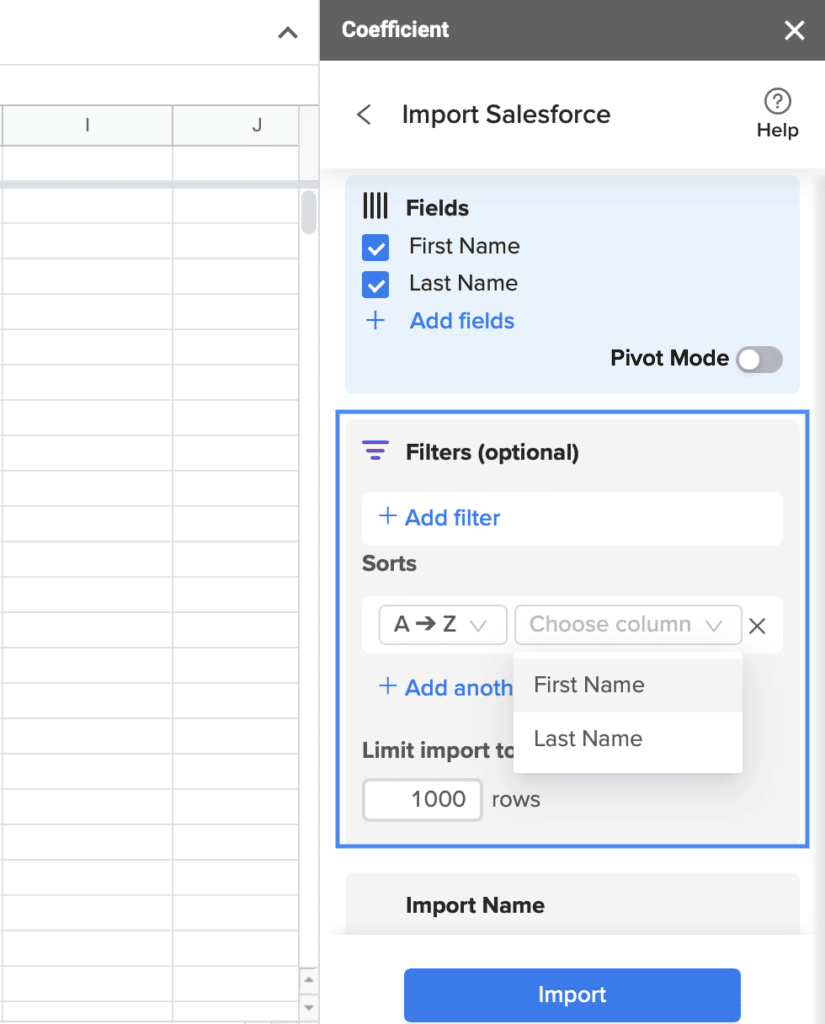825x1024 pixels.
Task: Open the Choose column dropdown
Action: coord(628,625)
